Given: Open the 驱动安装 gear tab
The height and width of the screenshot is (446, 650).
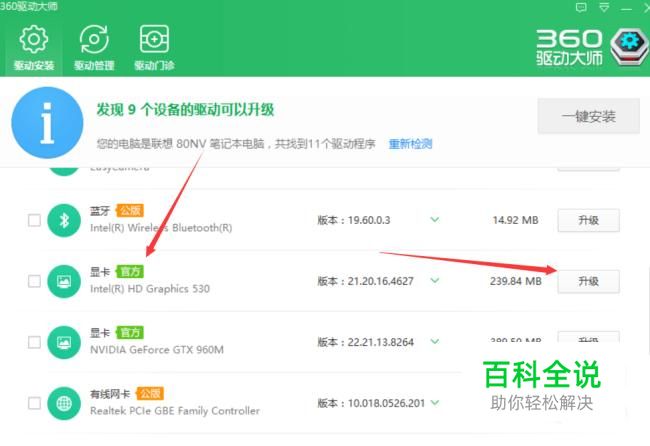Looking at the screenshot, I should (34, 48).
